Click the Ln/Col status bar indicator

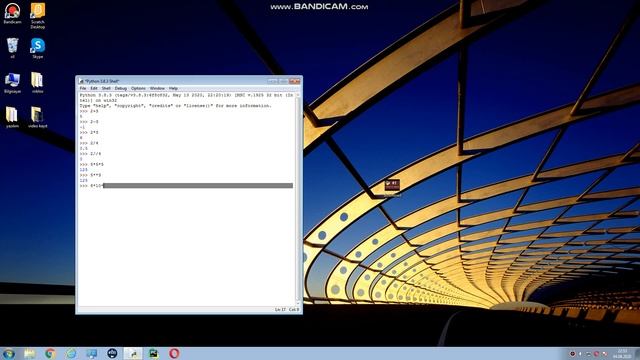(287, 310)
